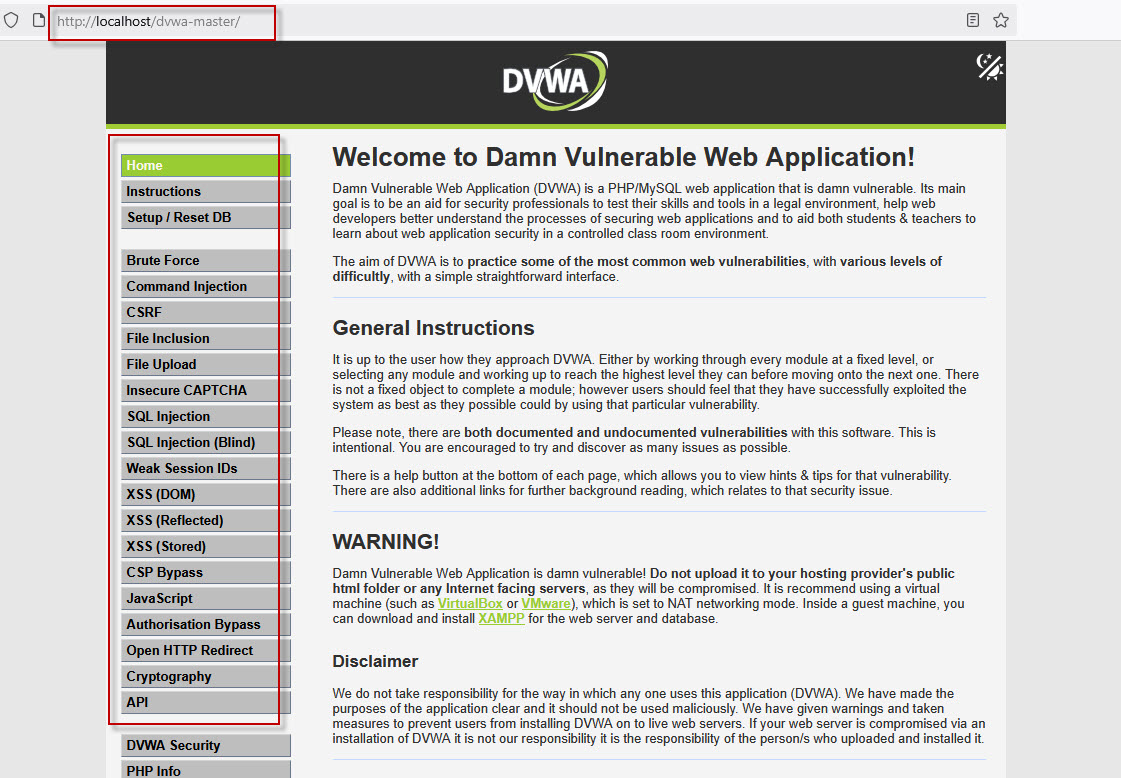Viewport: 1121px width, 778px height.
Task: Follow the VMware link
Action: coord(546,604)
